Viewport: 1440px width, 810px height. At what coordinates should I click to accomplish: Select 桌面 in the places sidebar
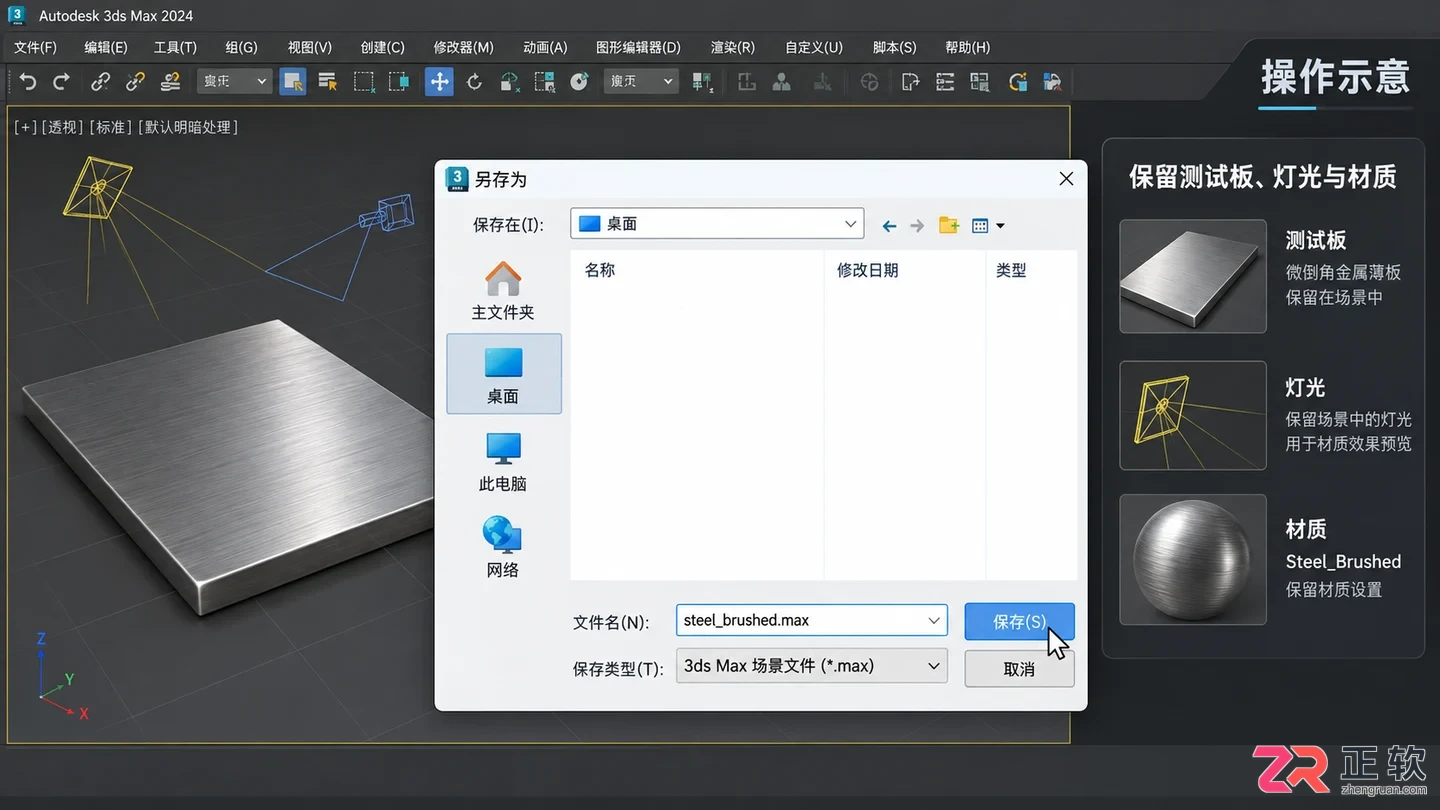point(504,374)
